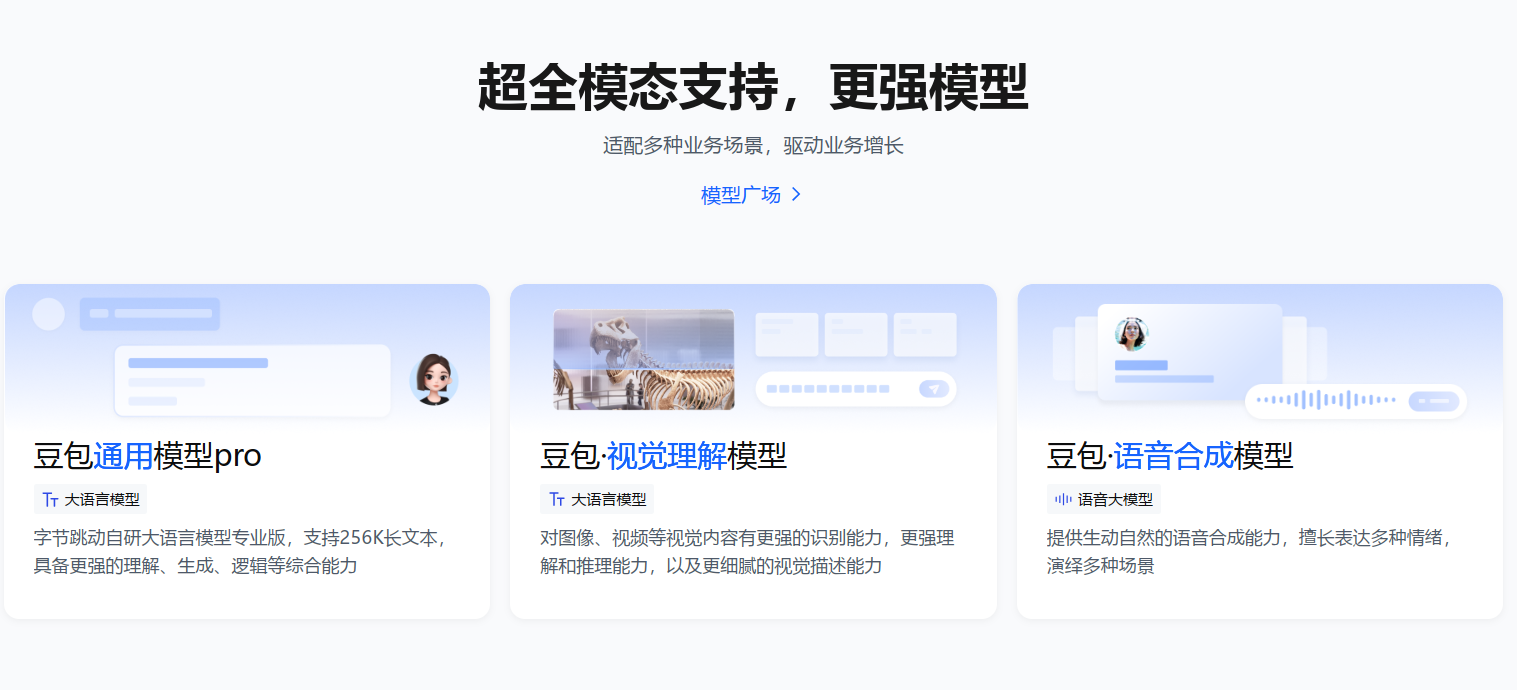Screen dimensions: 1517x690
Task: Click the text icon under 豆包·视觉理解模型
Action: (x=557, y=500)
